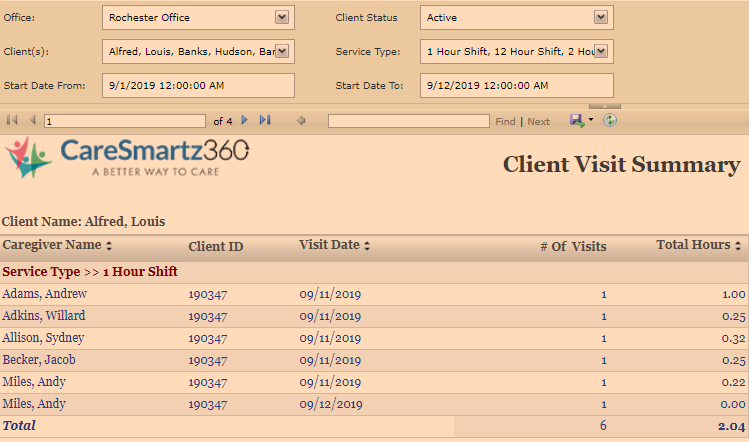The image size is (749, 442).
Task: Sort by Caregiver Name arrows
Action: (x=109, y=246)
